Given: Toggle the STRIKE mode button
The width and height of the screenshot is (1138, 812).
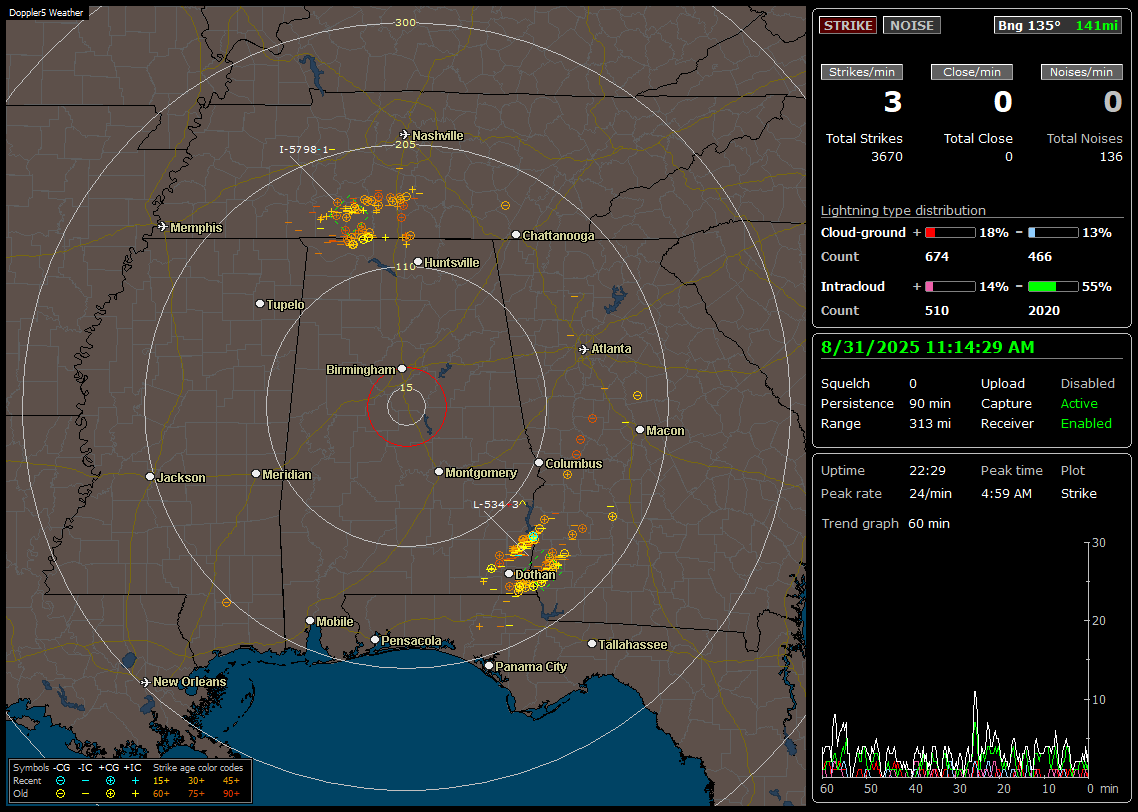Looking at the screenshot, I should (x=848, y=25).
